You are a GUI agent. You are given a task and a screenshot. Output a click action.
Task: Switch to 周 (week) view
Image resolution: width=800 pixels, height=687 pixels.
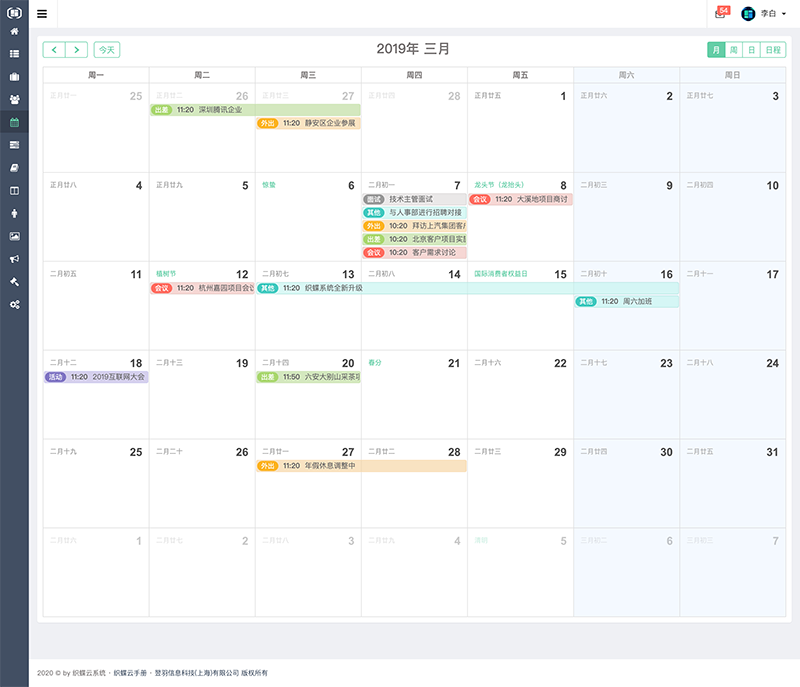pos(734,49)
